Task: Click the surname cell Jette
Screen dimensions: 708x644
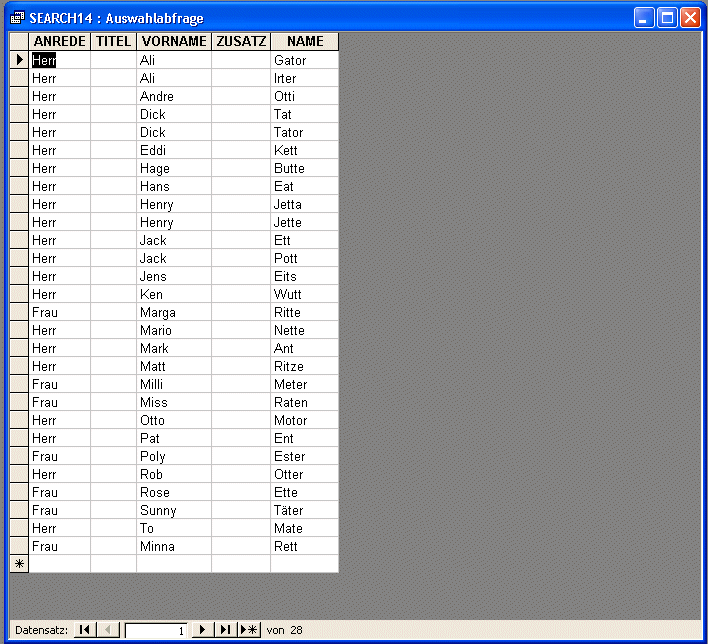Action: pyautogui.click(x=305, y=222)
